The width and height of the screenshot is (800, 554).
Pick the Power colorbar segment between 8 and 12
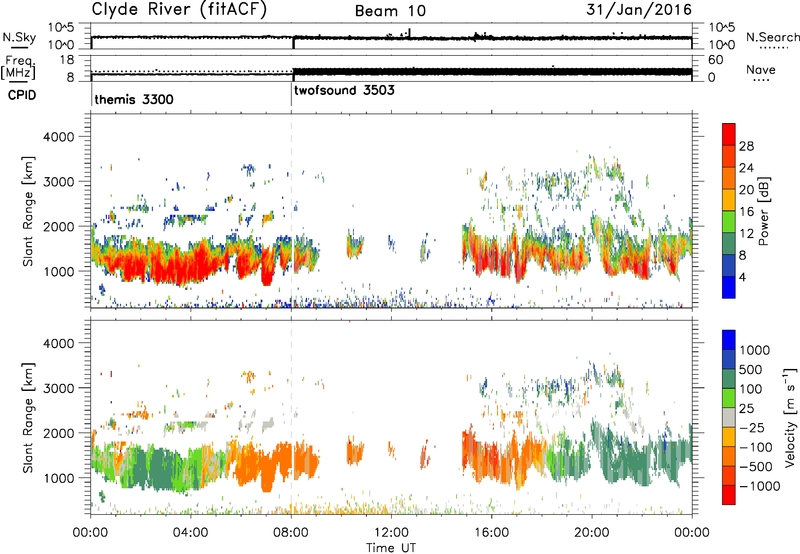[729, 244]
